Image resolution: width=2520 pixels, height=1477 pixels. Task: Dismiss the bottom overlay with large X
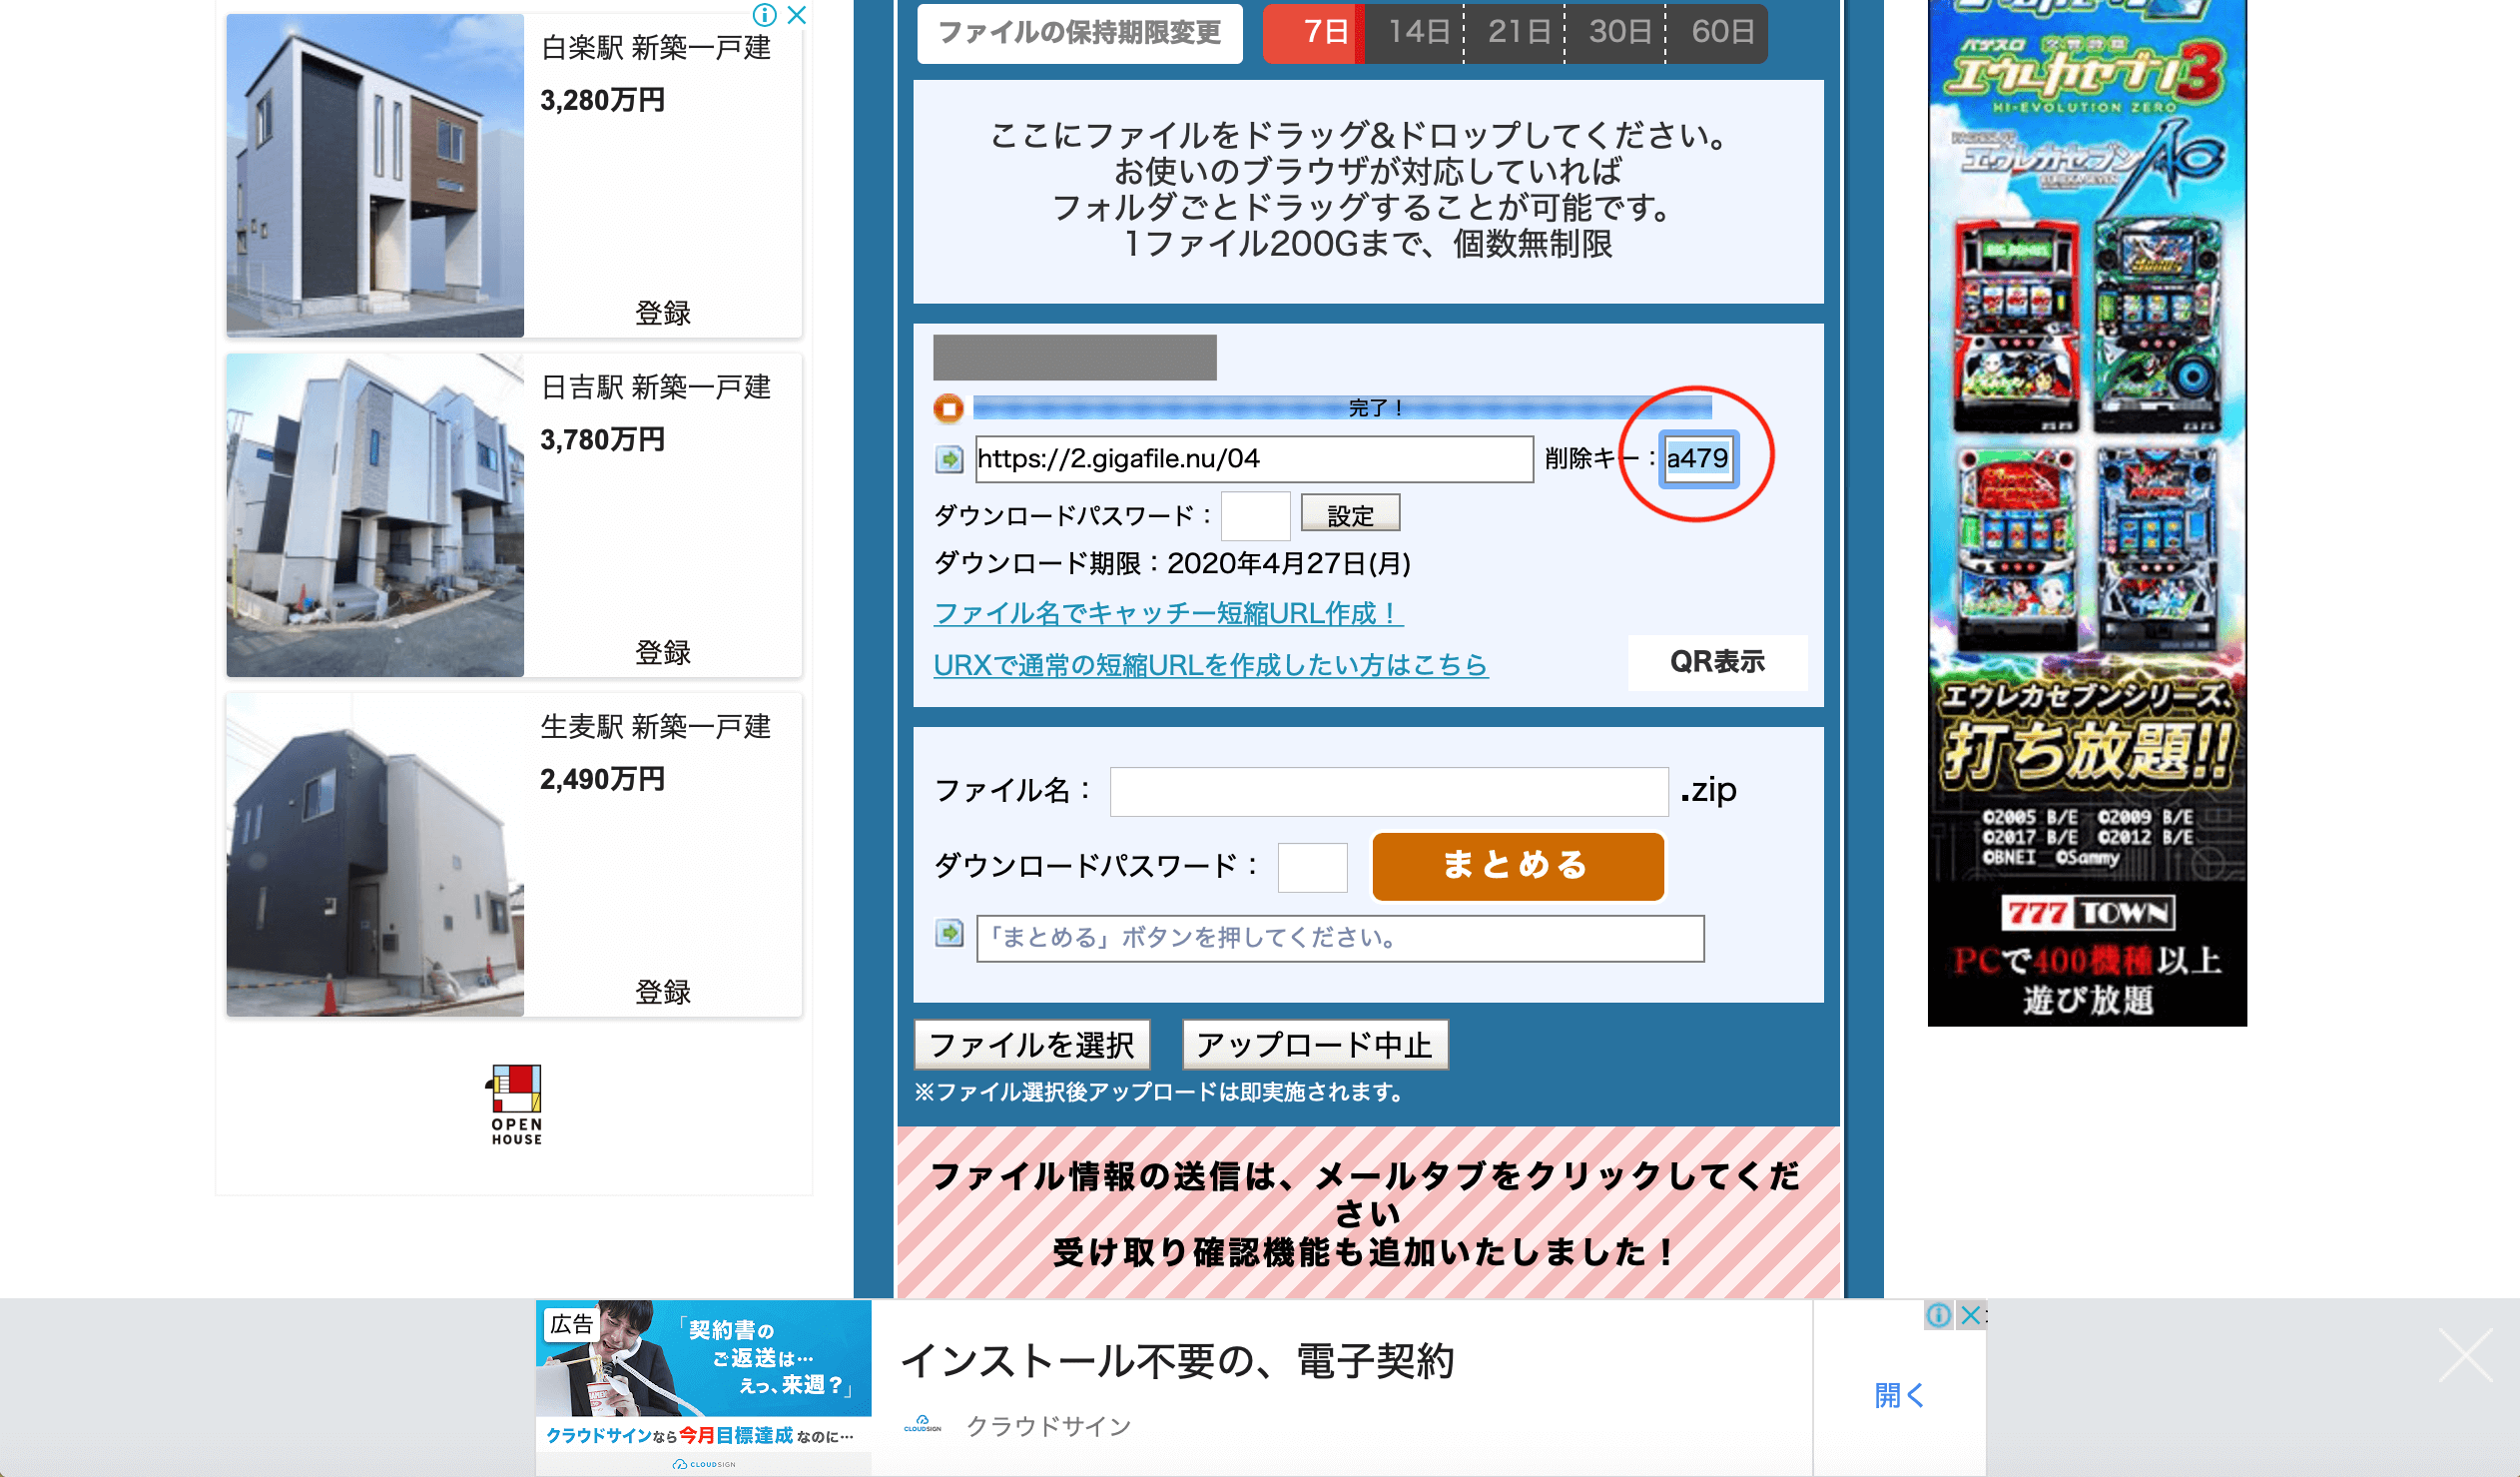(2465, 1355)
